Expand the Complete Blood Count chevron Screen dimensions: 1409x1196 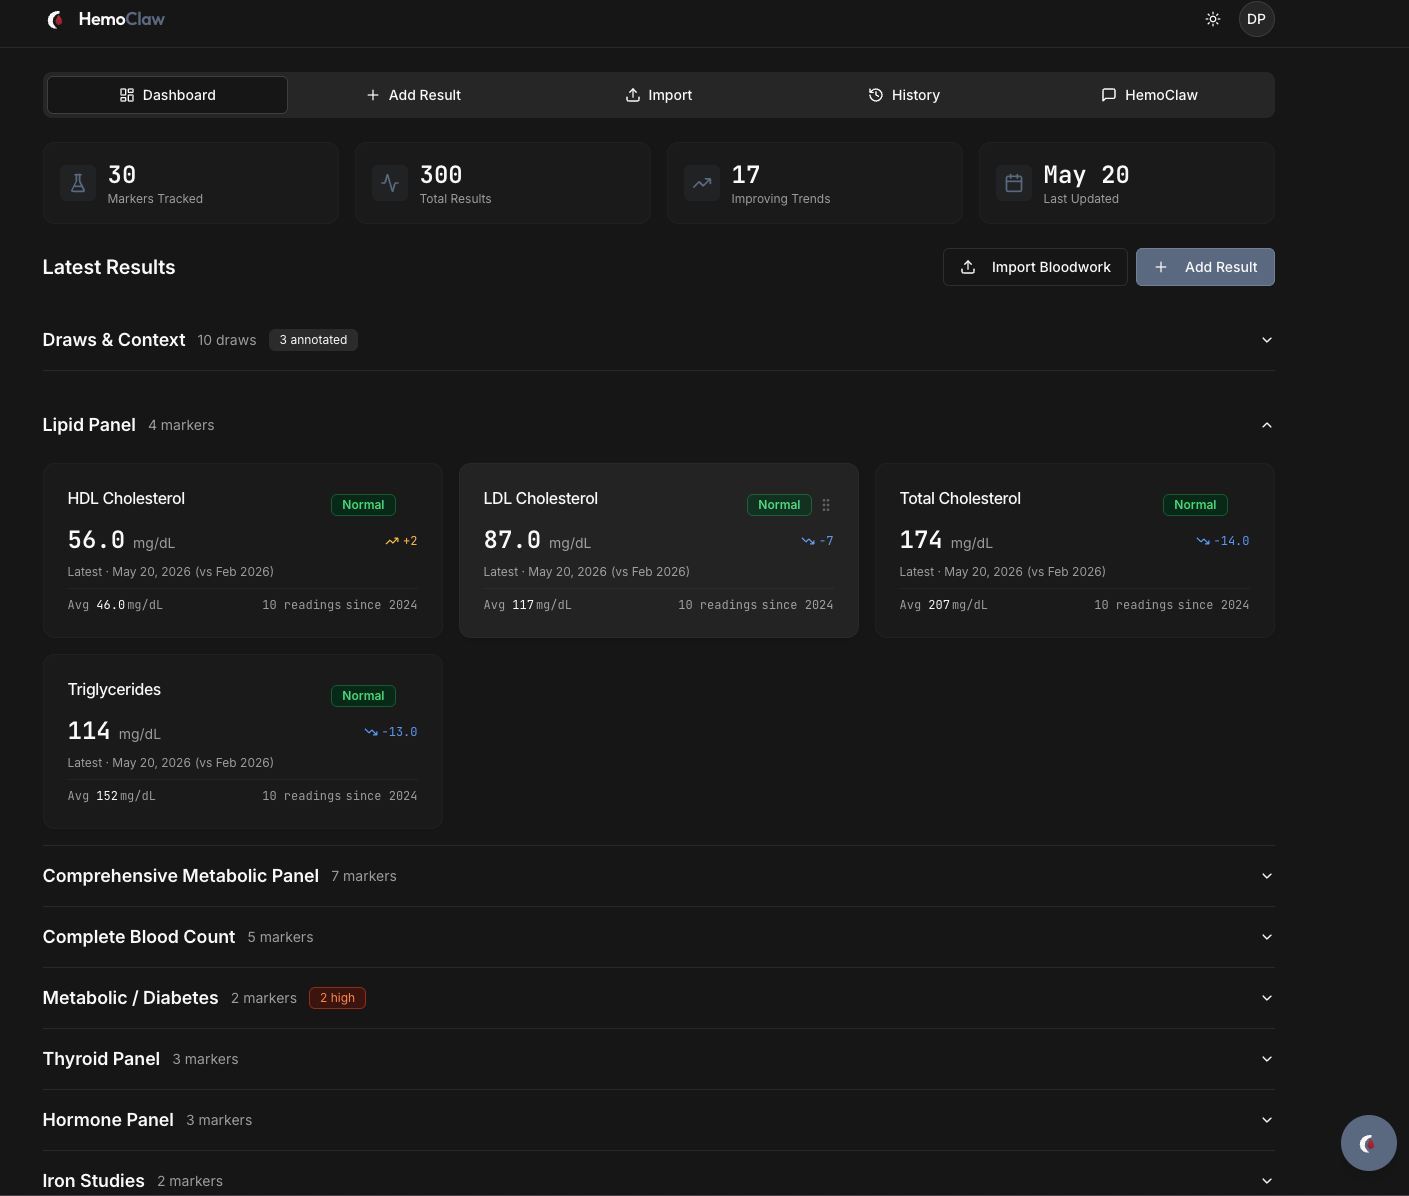(1267, 937)
